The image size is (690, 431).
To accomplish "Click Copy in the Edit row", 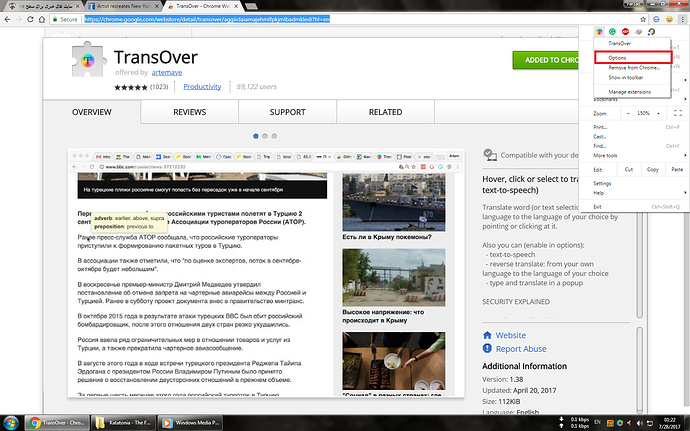I will tap(653, 169).
